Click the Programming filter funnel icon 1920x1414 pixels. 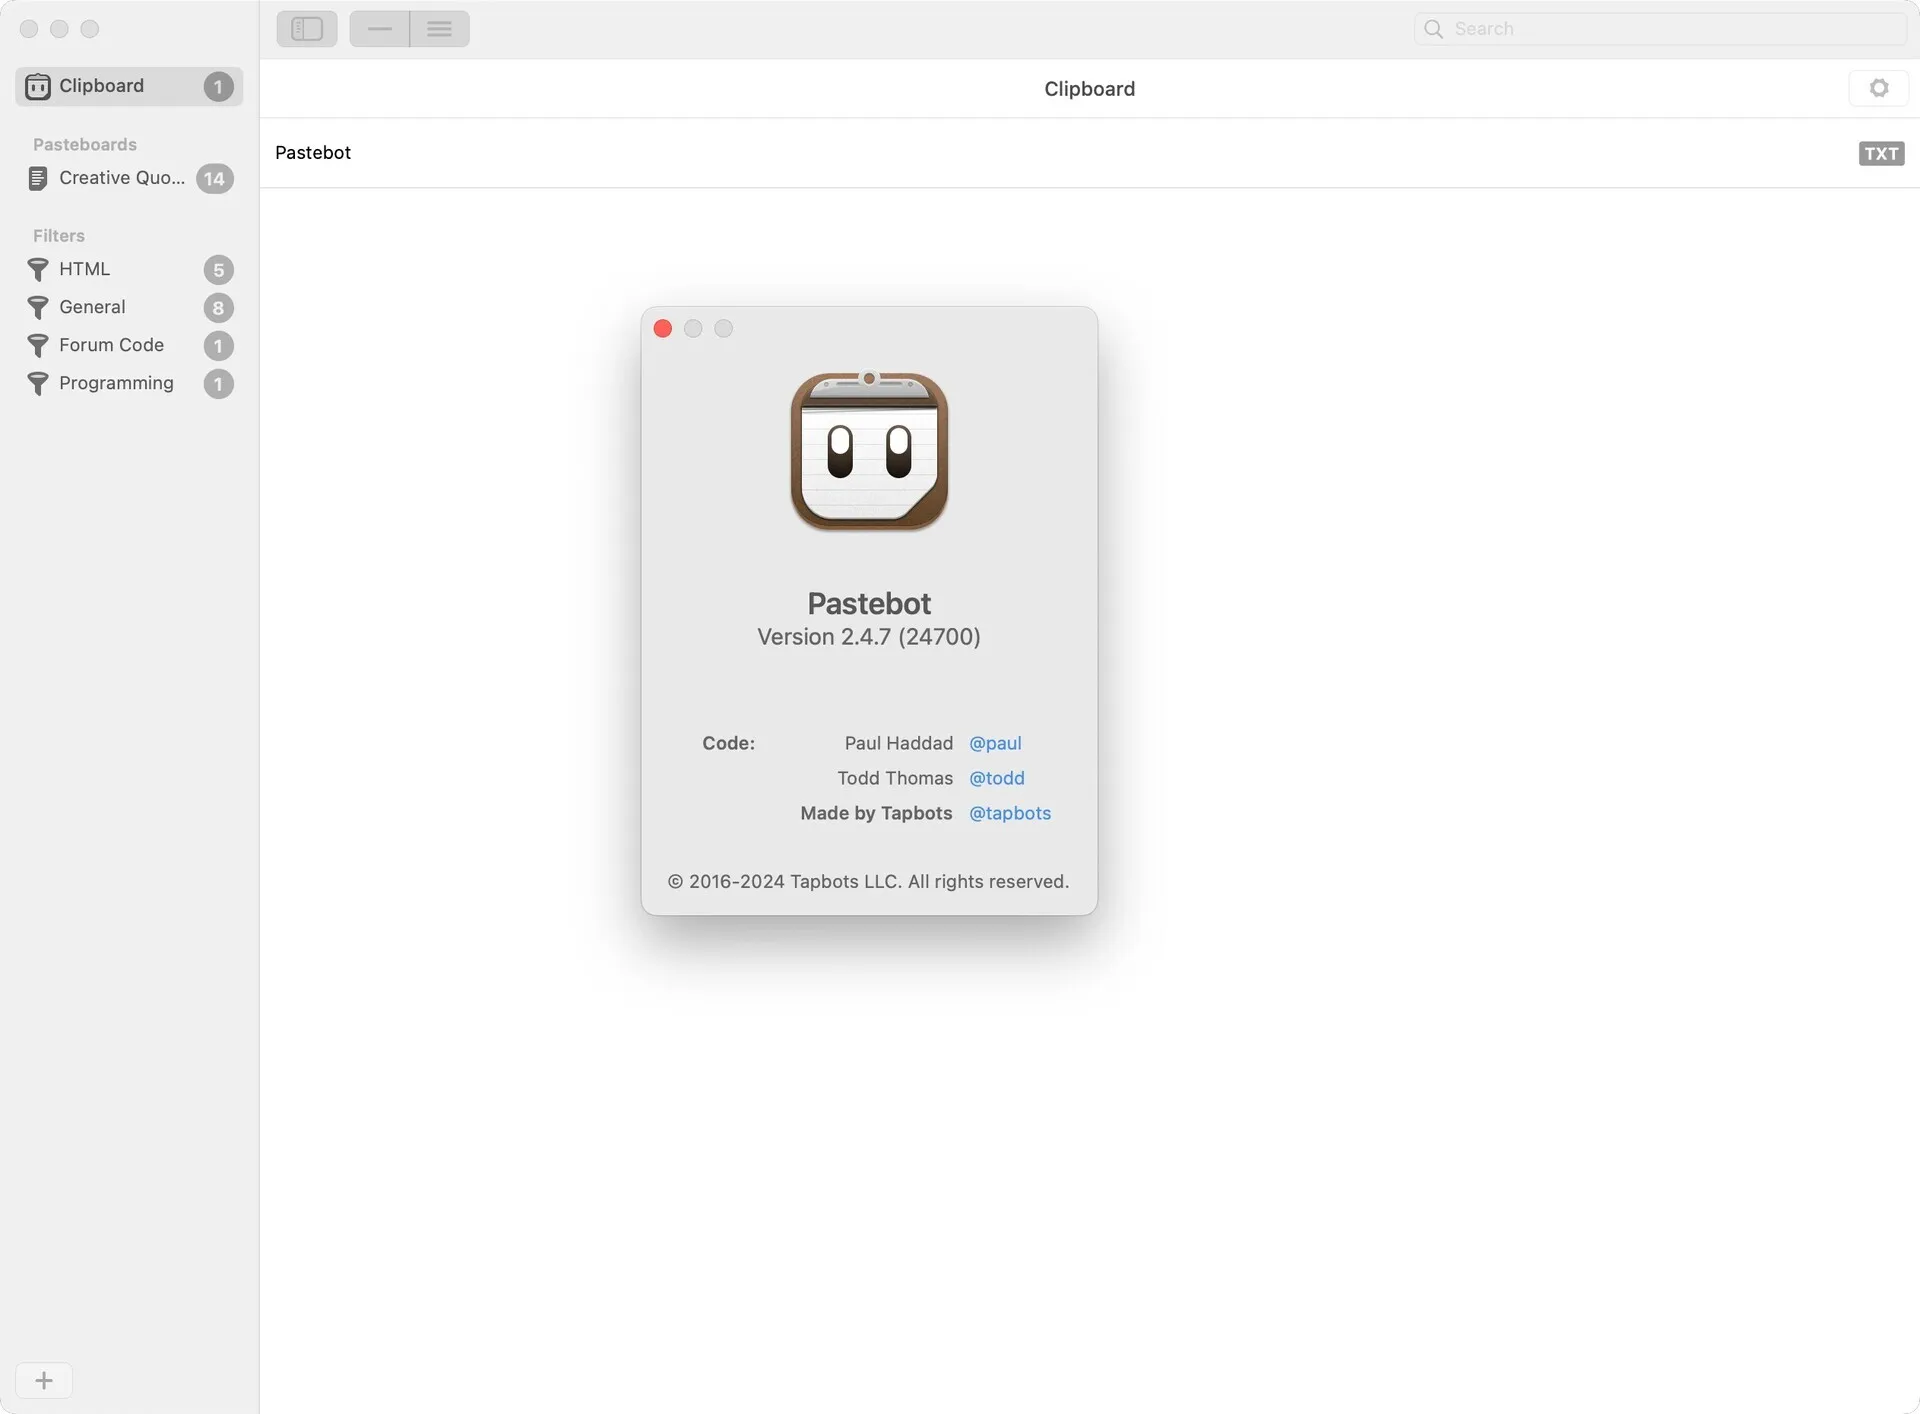(x=38, y=384)
